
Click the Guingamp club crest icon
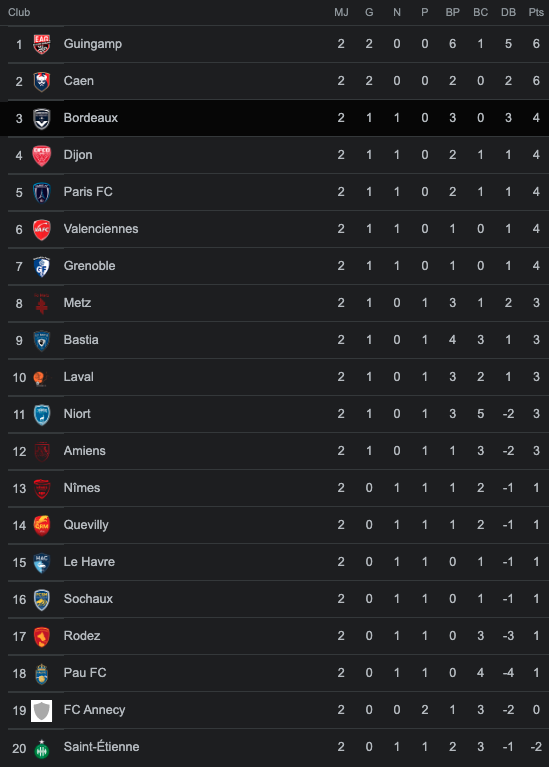[42, 44]
